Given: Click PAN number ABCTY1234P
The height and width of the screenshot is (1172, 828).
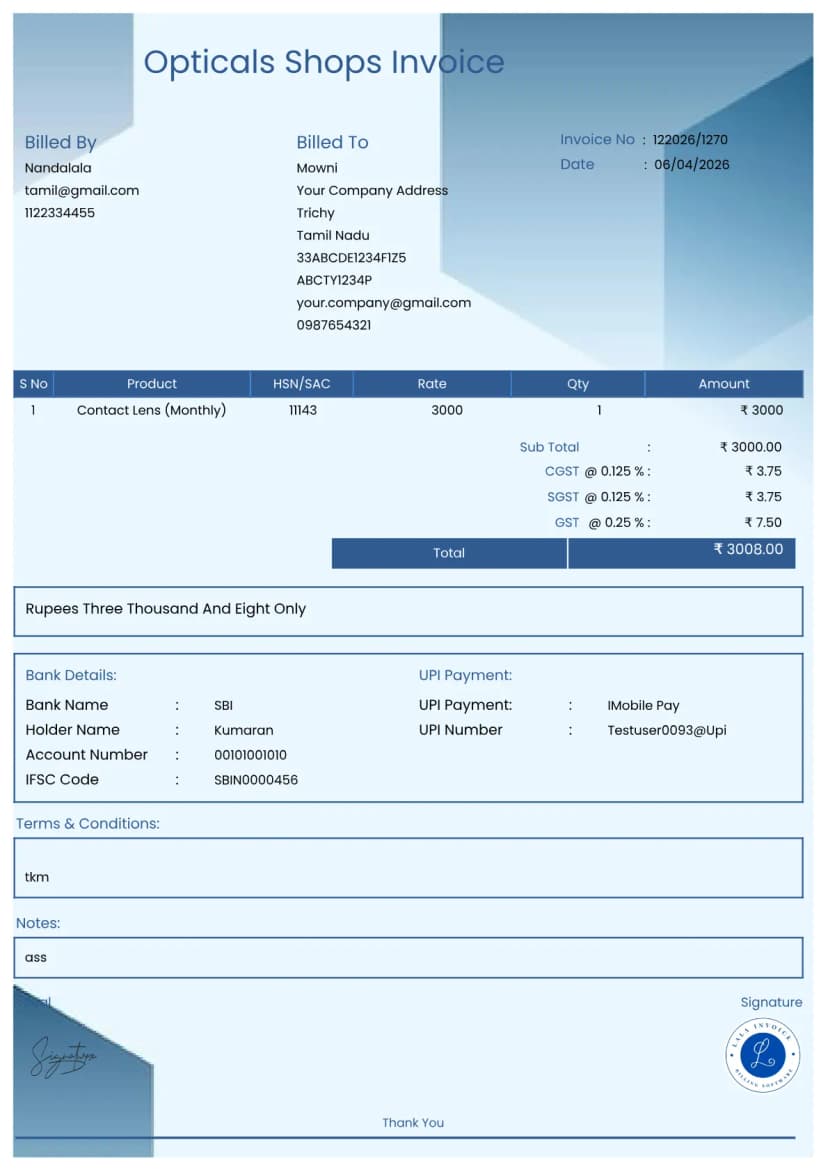Looking at the screenshot, I should [334, 280].
